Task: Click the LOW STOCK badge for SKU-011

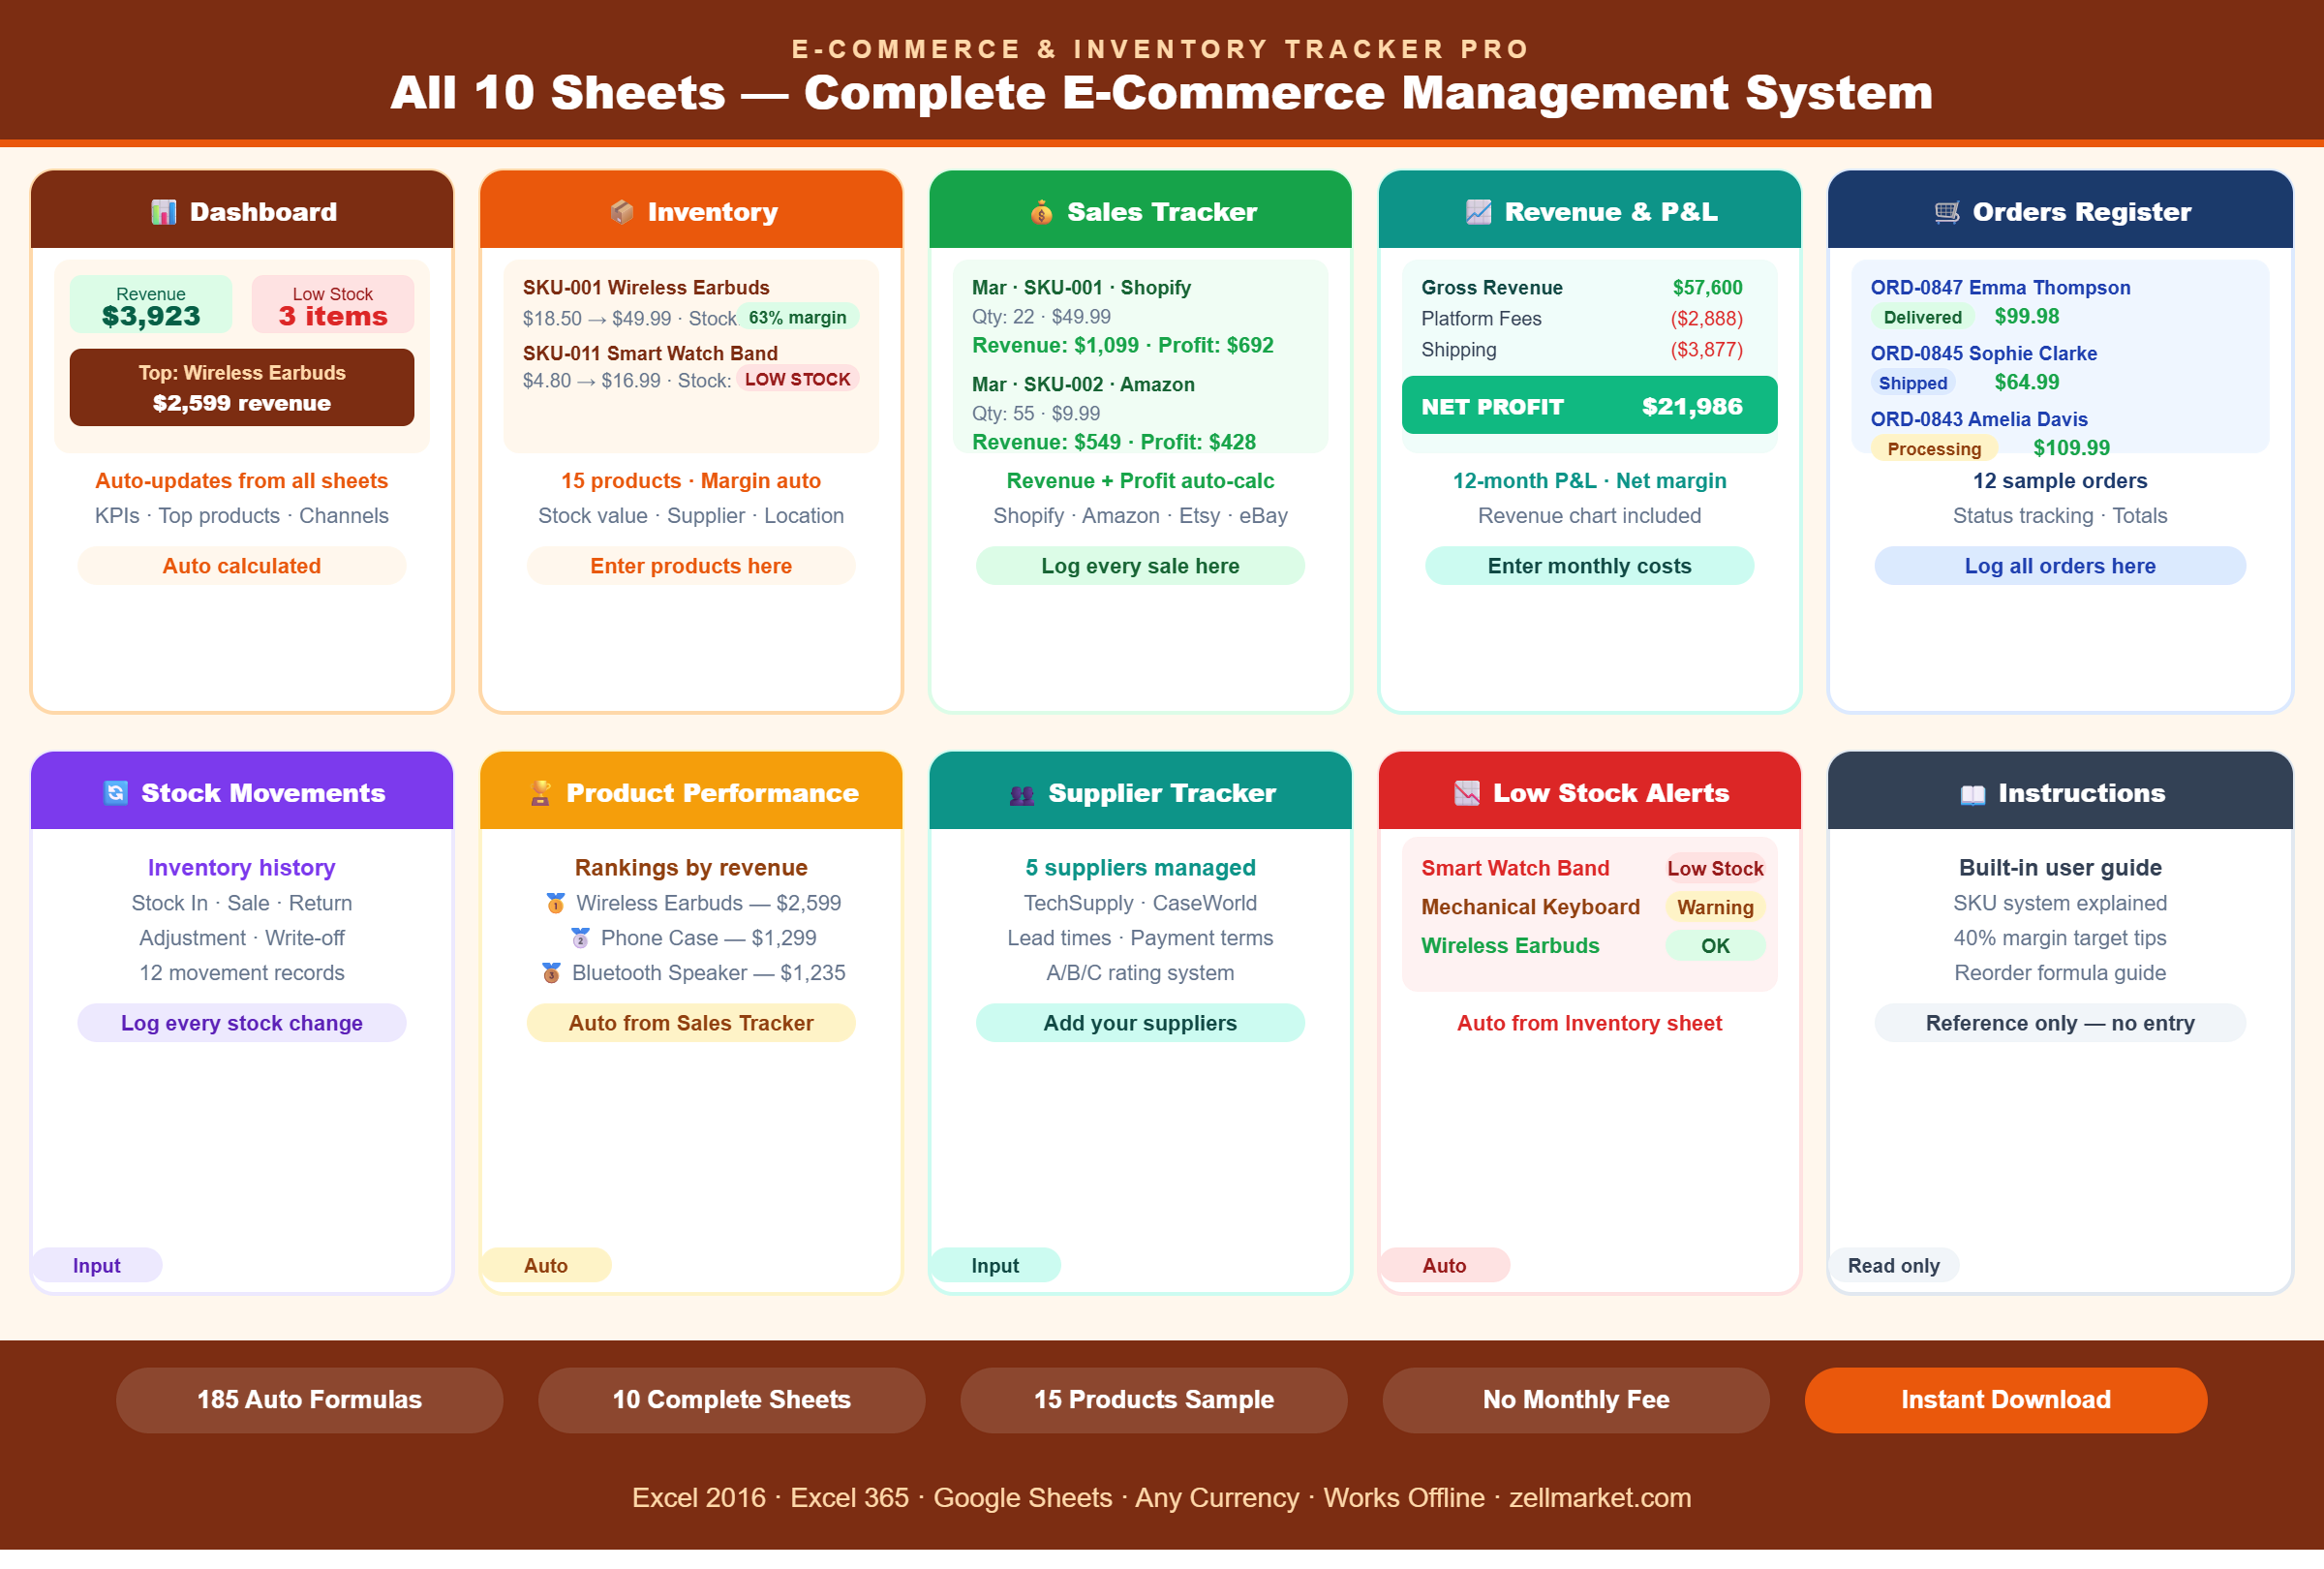Action: click(x=797, y=380)
